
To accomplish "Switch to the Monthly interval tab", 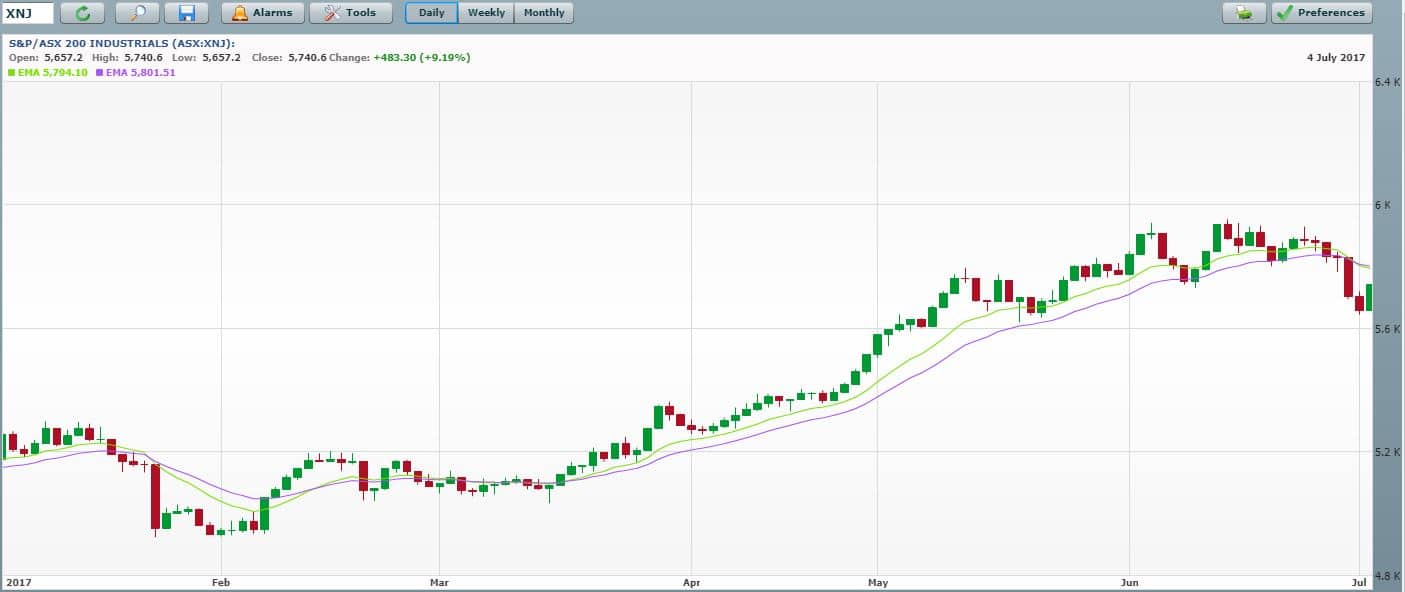I will tap(544, 13).
